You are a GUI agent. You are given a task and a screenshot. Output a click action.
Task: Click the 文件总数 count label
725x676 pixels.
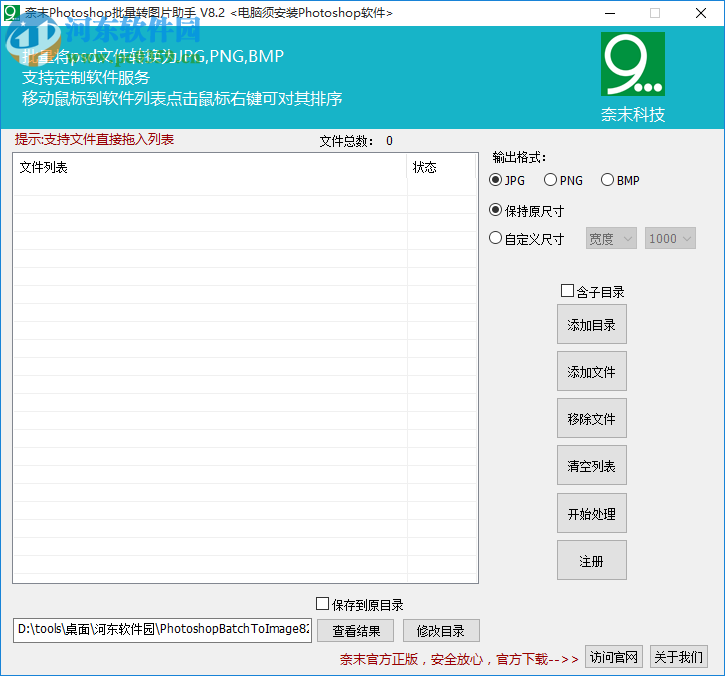356,141
